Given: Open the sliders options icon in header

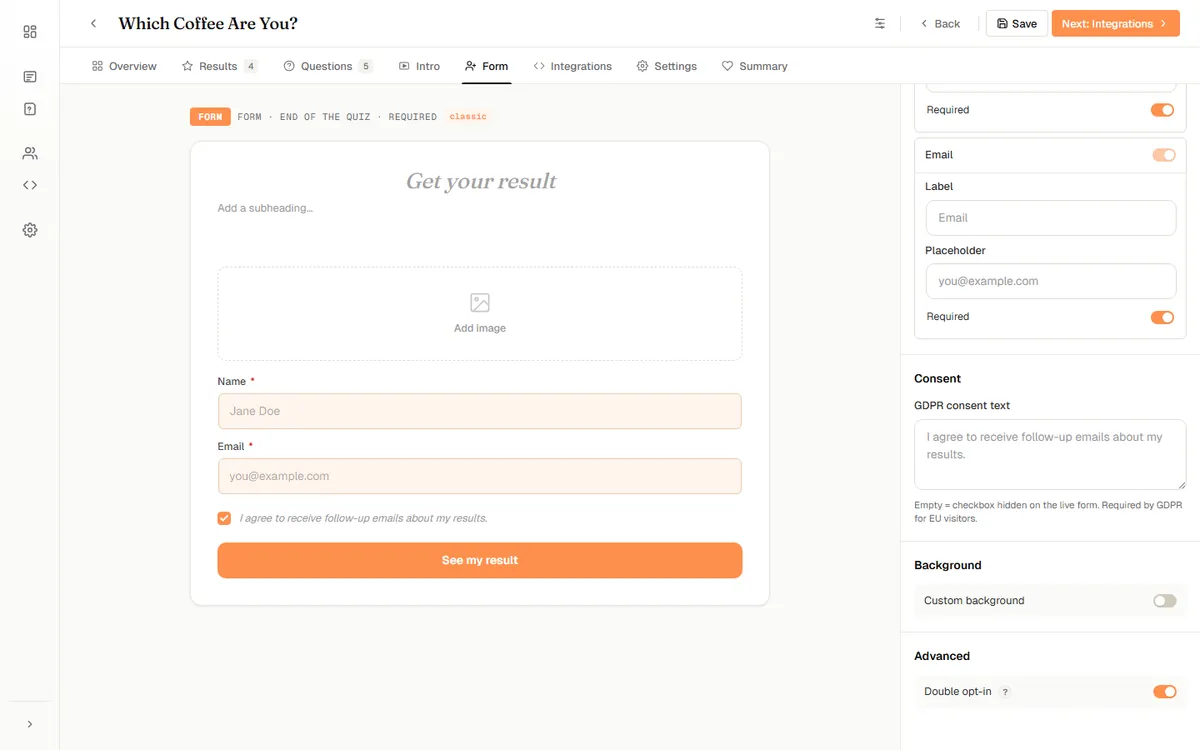Looking at the screenshot, I should tap(880, 23).
